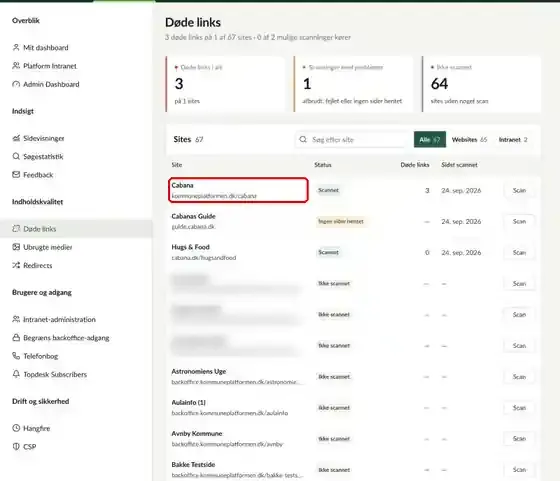Click Scannet badge in Hugs & Food row
Viewport: 560px width, 481px height.
pyautogui.click(x=328, y=252)
